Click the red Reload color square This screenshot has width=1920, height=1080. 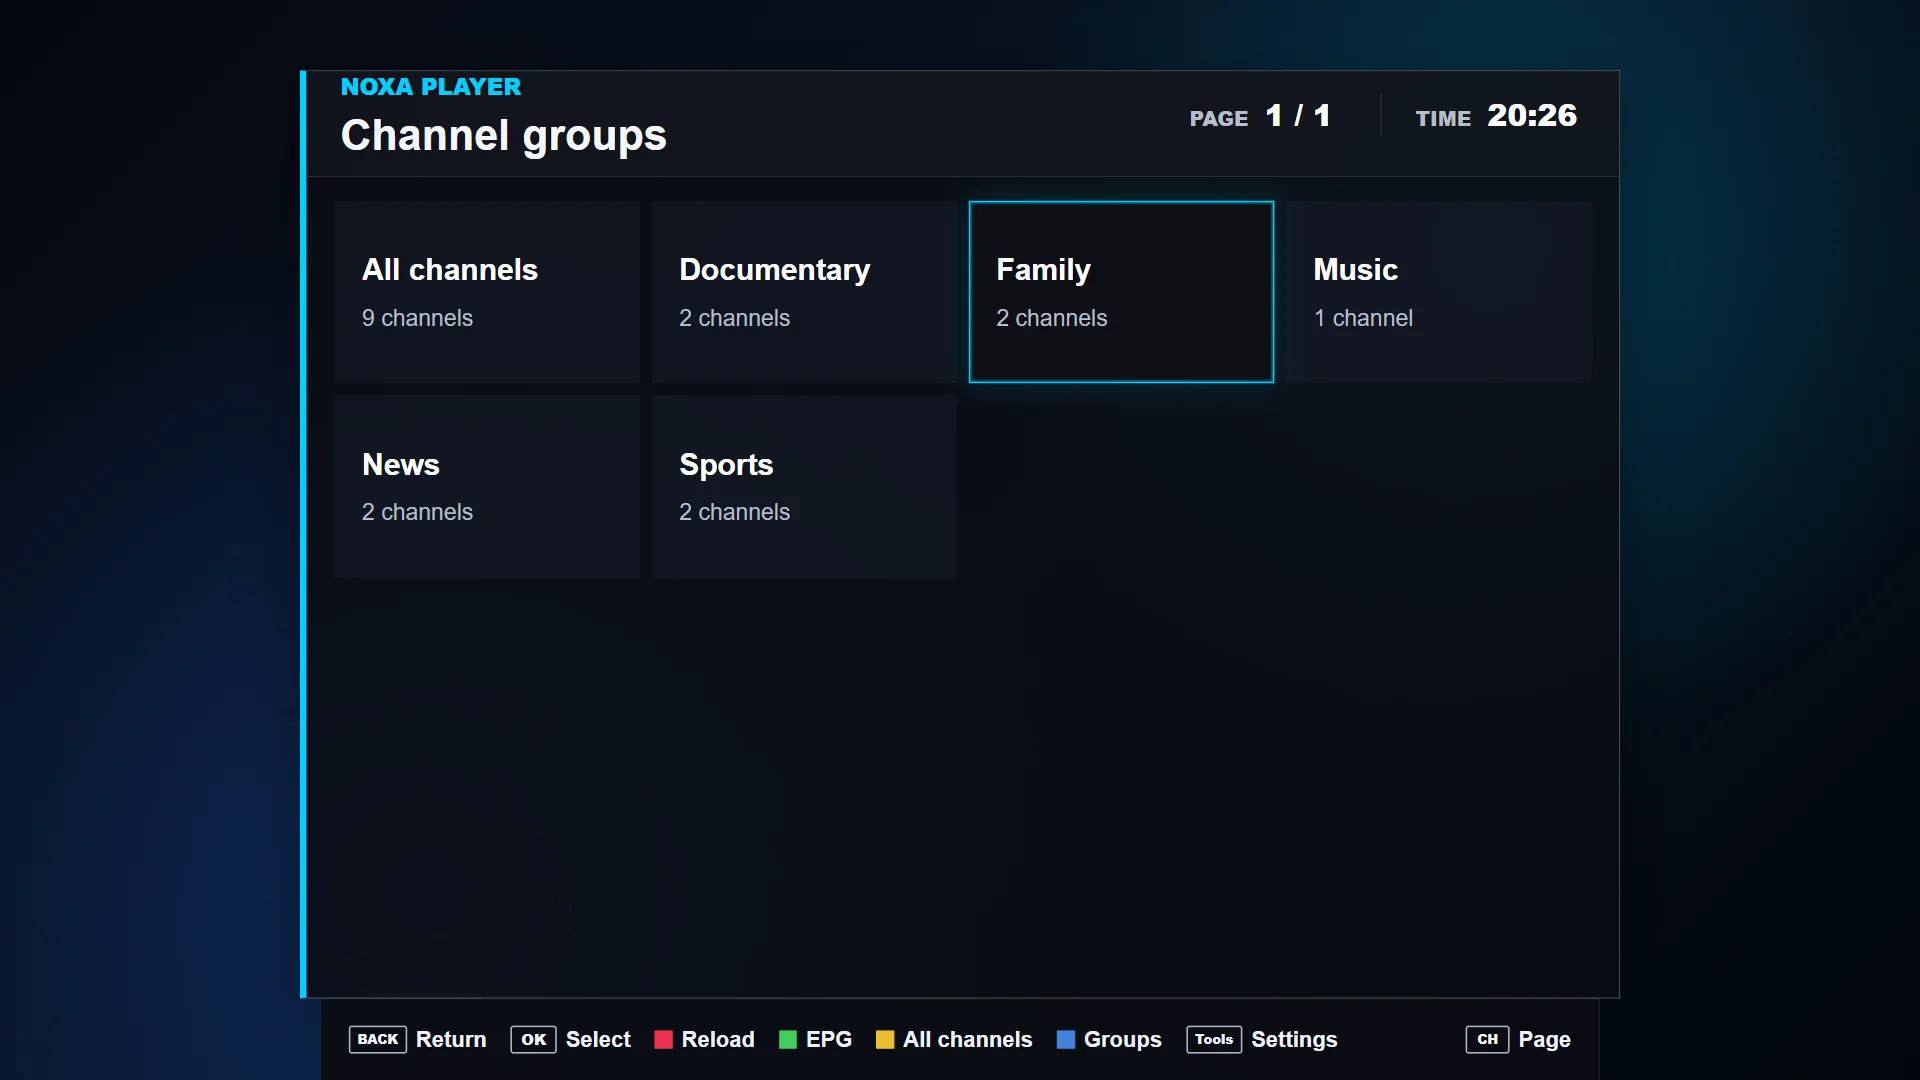pyautogui.click(x=663, y=1040)
